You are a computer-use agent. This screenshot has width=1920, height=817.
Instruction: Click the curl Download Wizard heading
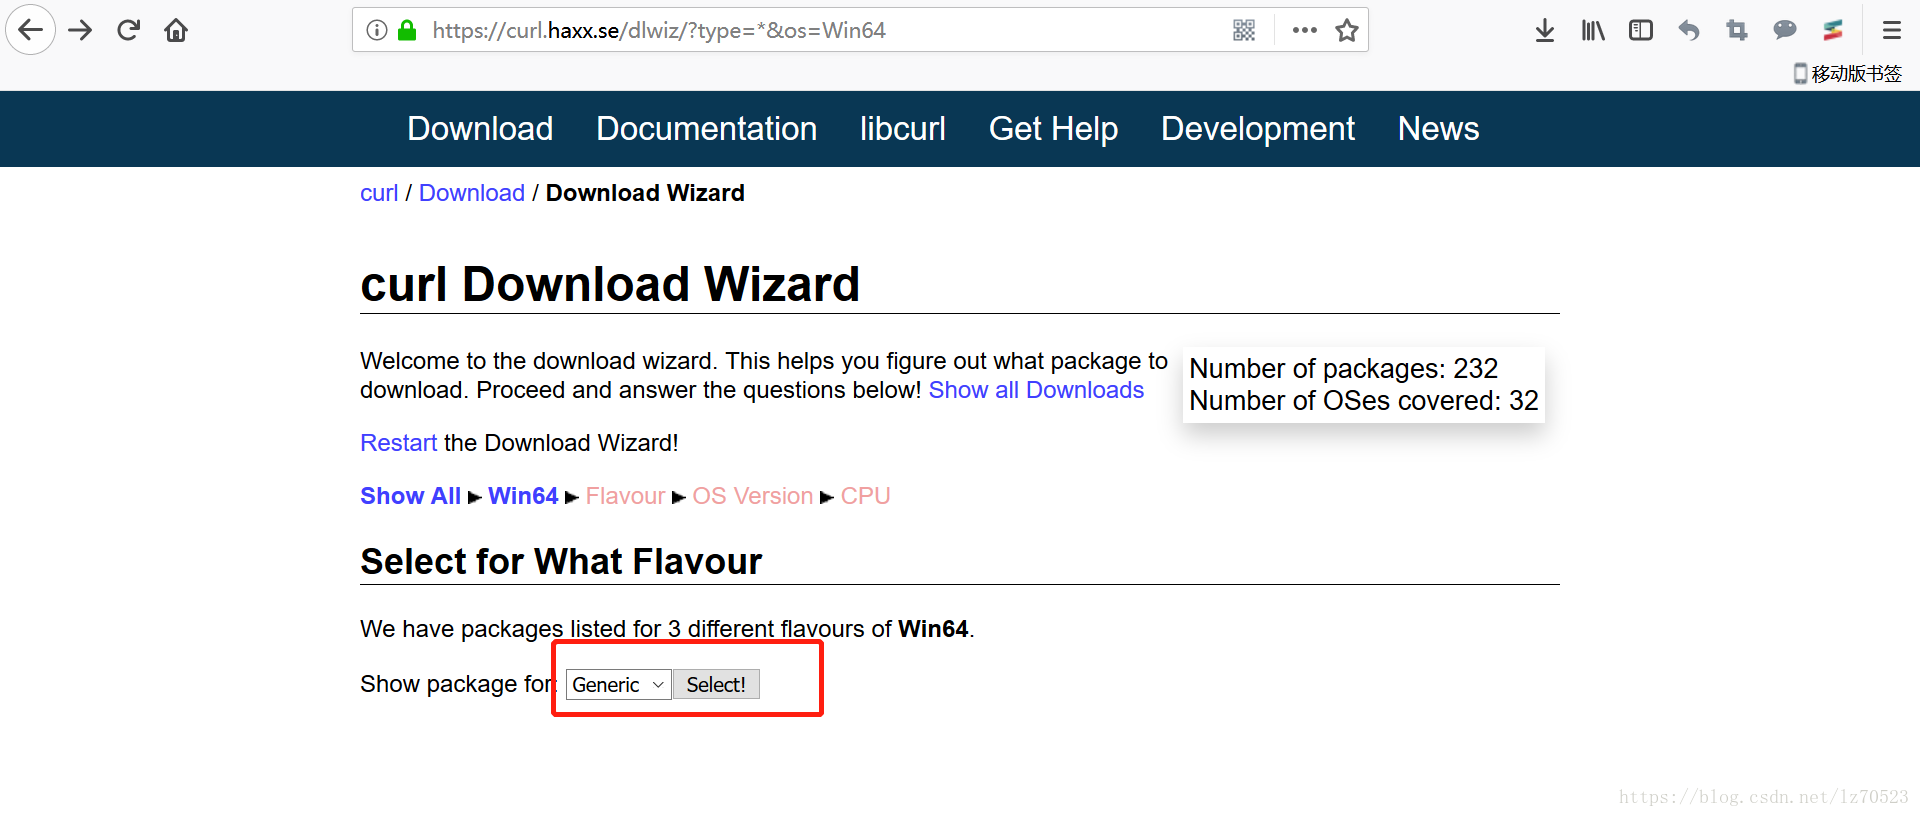tap(610, 284)
